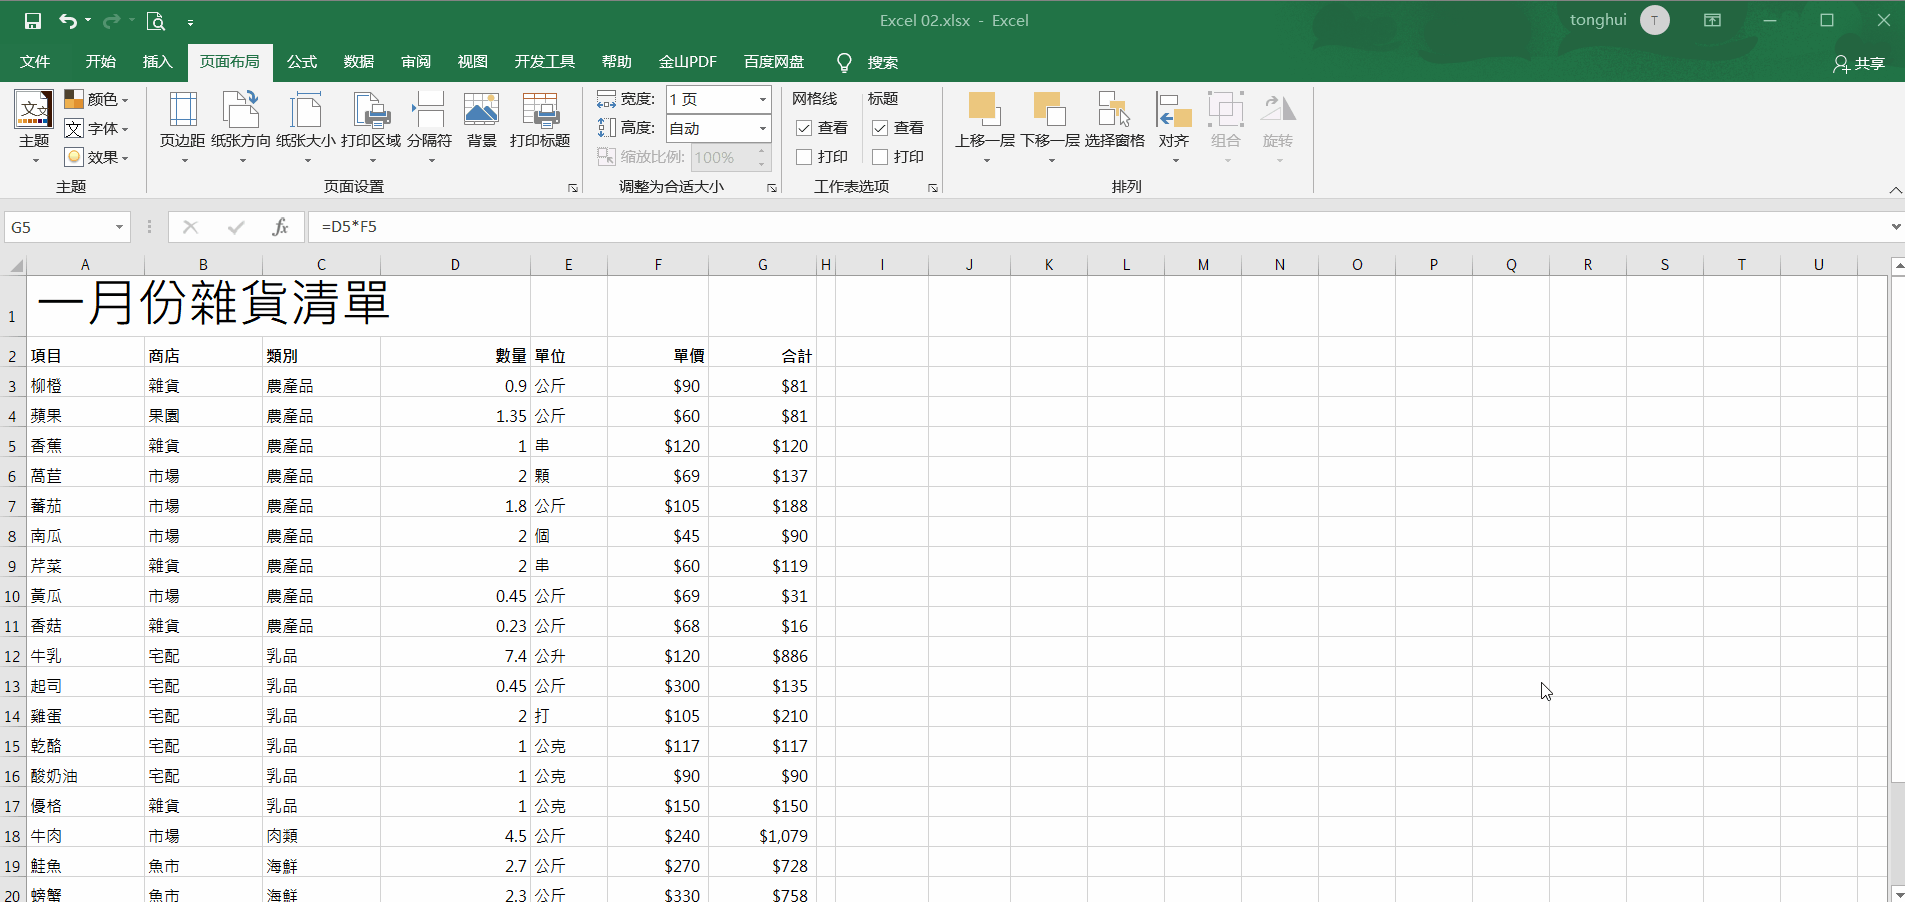Screen dimensions: 1905x902
Task: Toggle Gridlines Print (网格线 打印) checkbox
Action: [x=804, y=157]
